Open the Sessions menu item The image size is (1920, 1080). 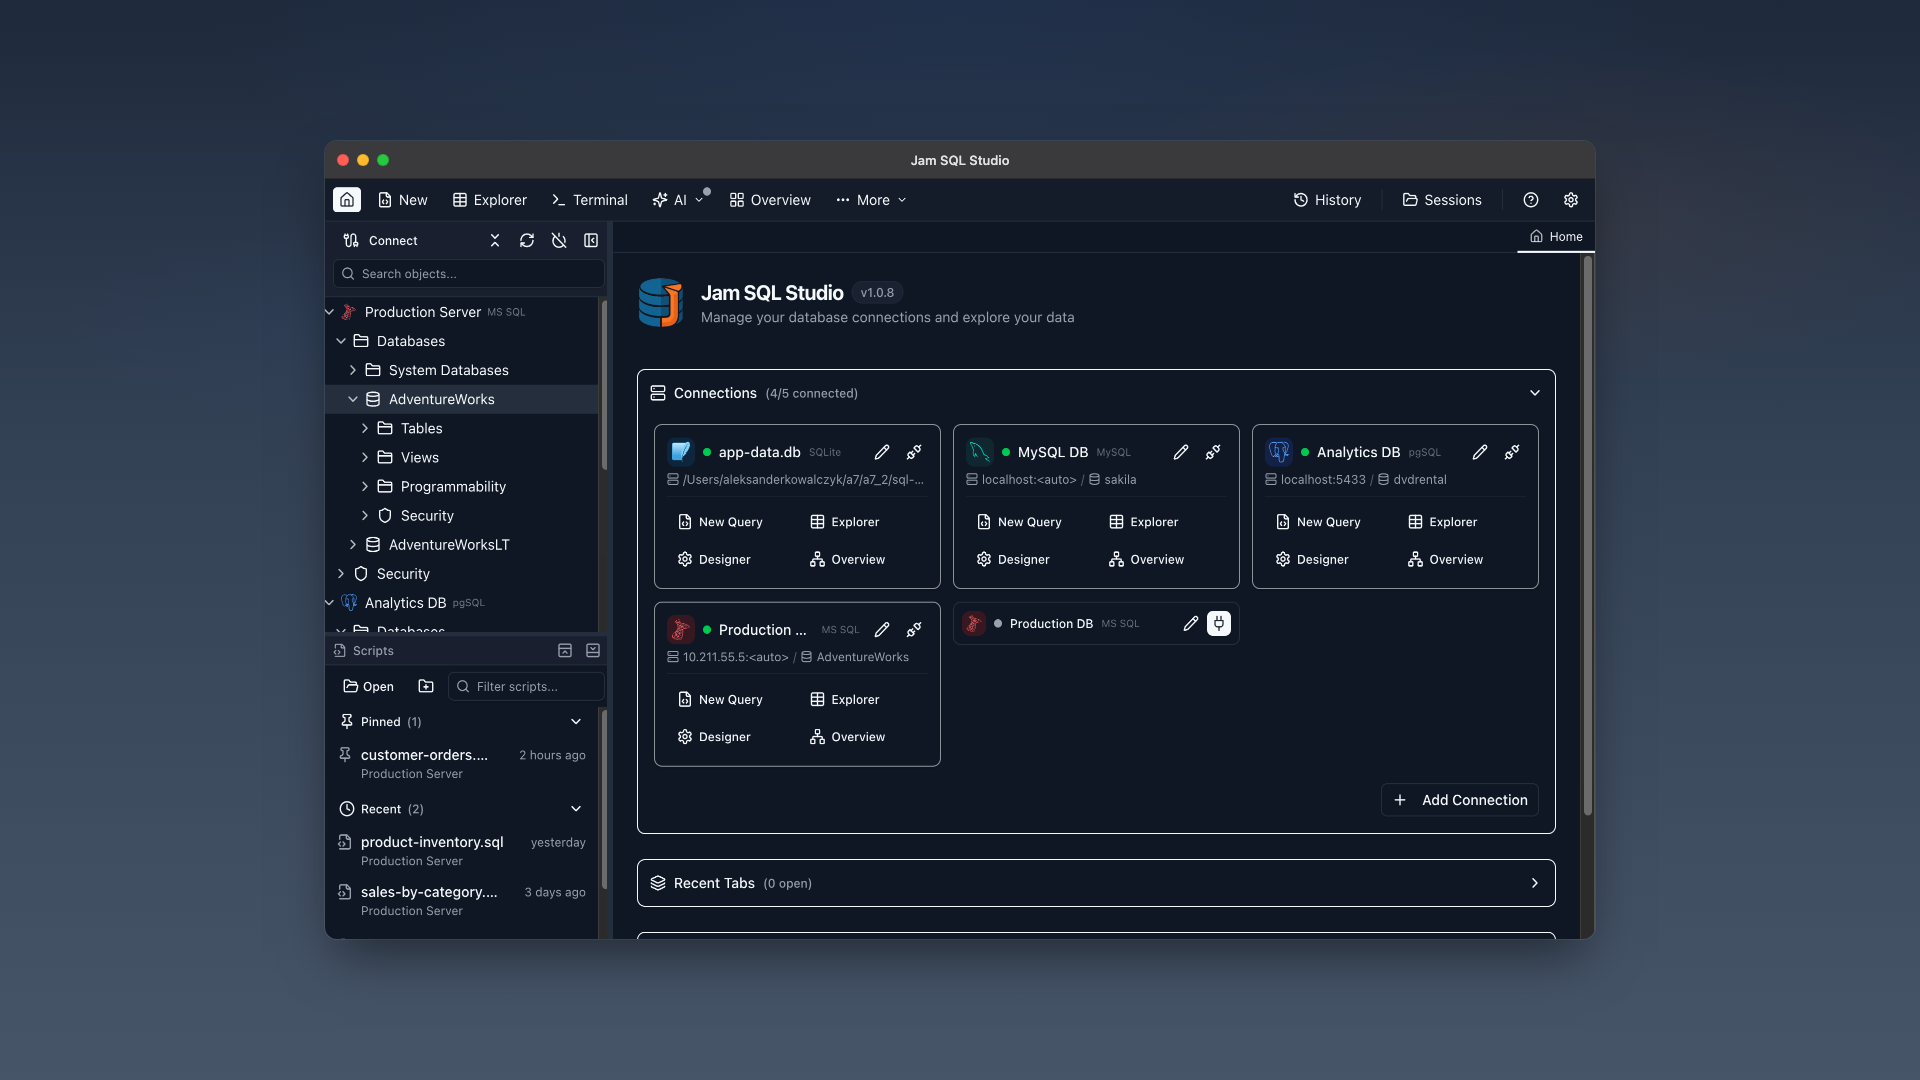(x=1440, y=200)
